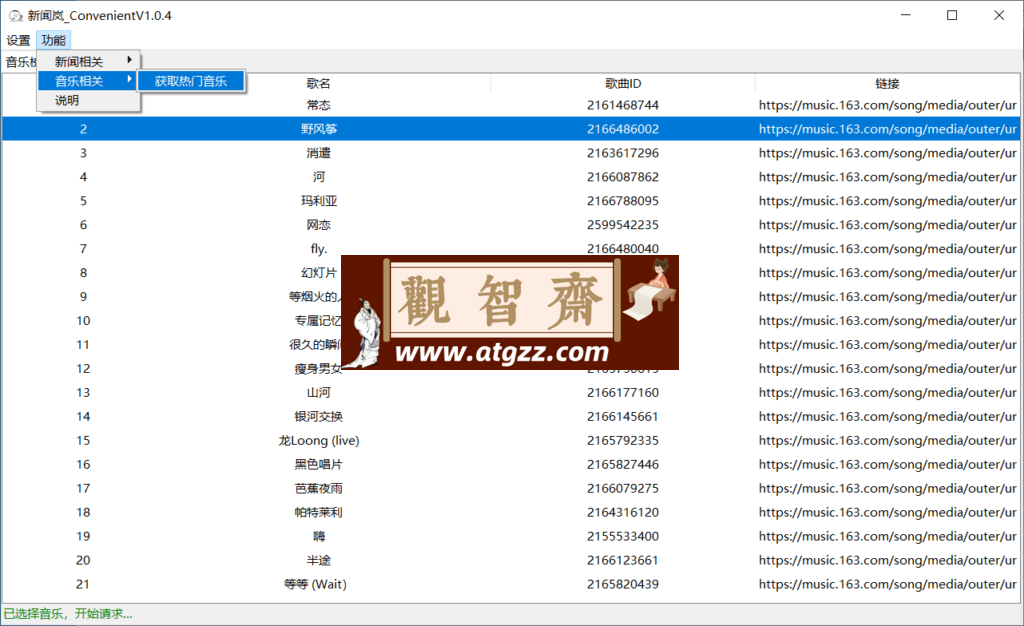Screen dimensions: 1024x626
Task: Minimize the 新闻岚 window
Action: click(x=905, y=15)
